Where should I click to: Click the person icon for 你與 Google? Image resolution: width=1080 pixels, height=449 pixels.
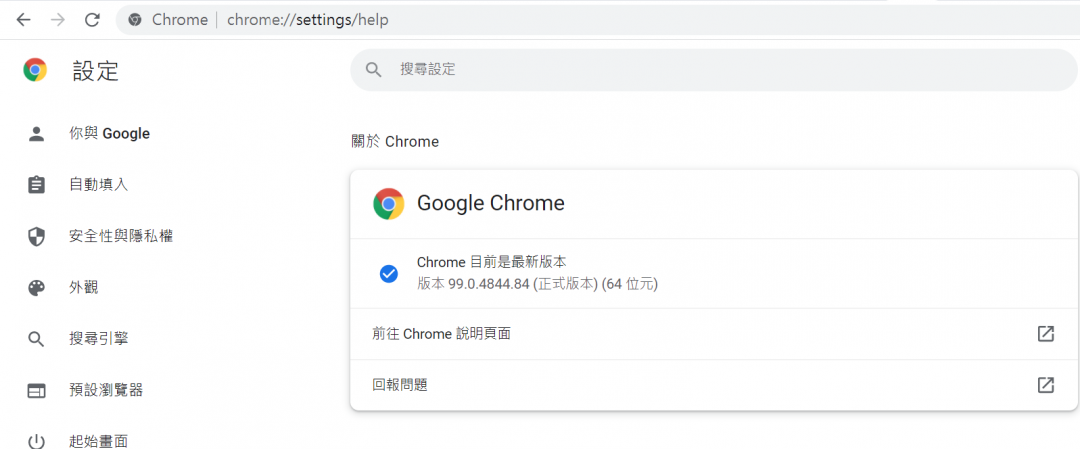coord(37,134)
